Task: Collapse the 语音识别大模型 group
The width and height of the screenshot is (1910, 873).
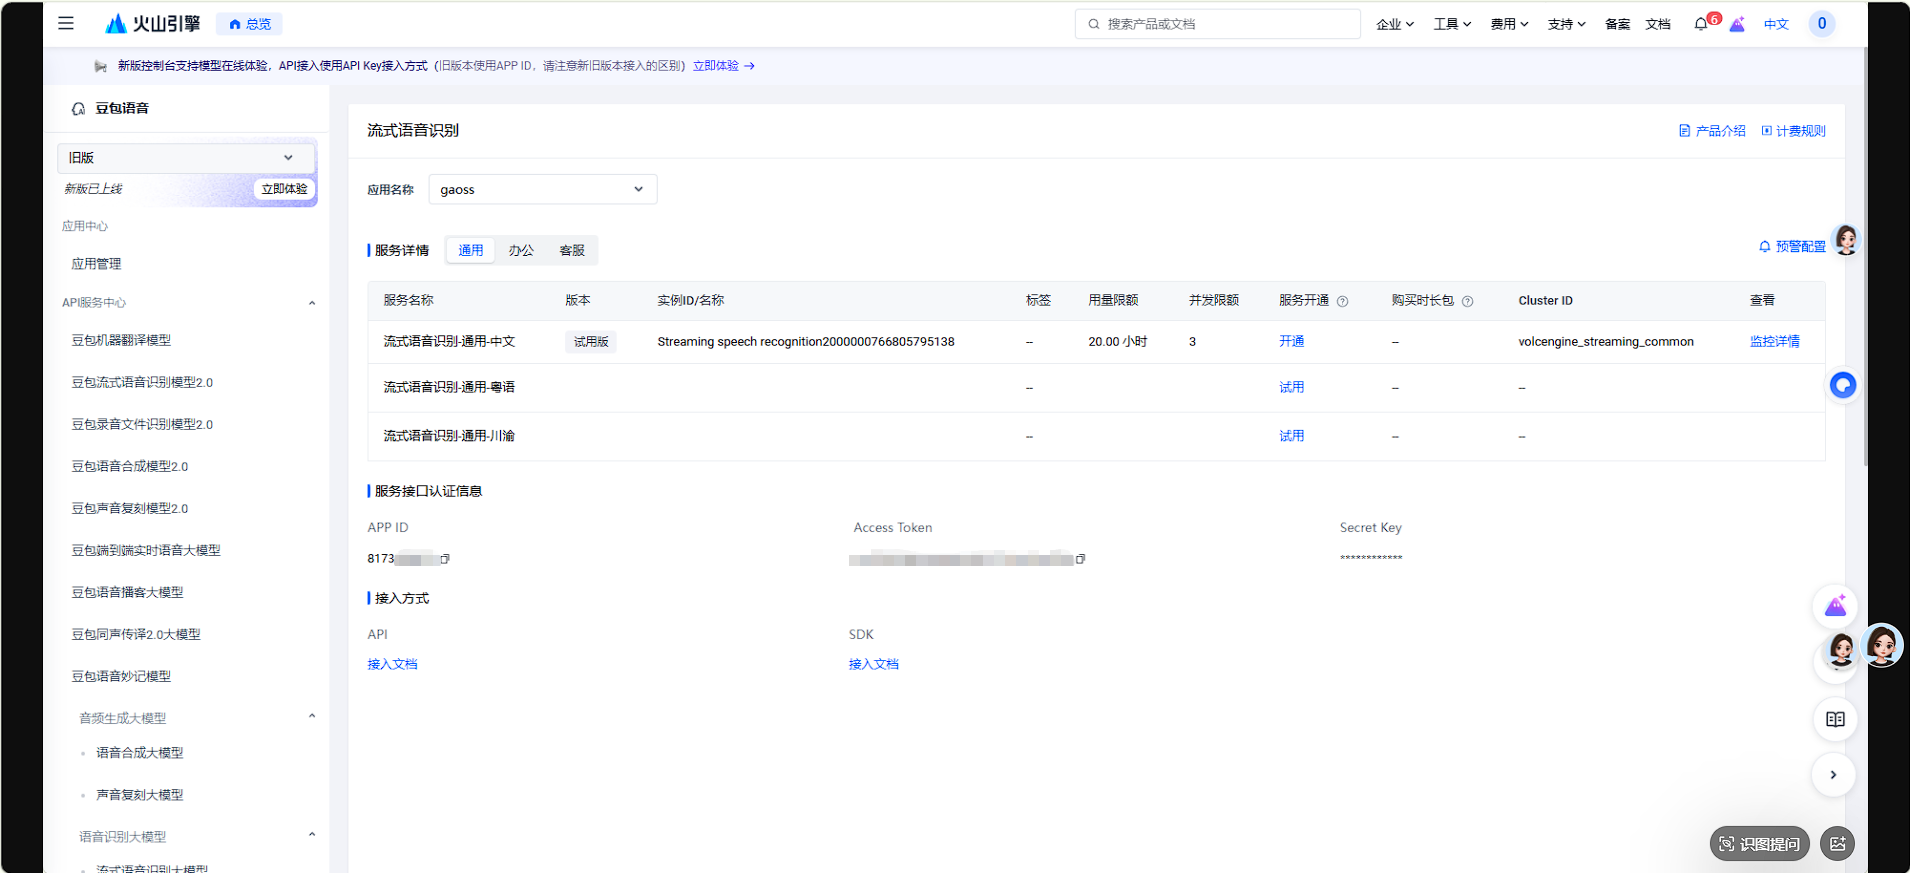Action: tap(312, 835)
